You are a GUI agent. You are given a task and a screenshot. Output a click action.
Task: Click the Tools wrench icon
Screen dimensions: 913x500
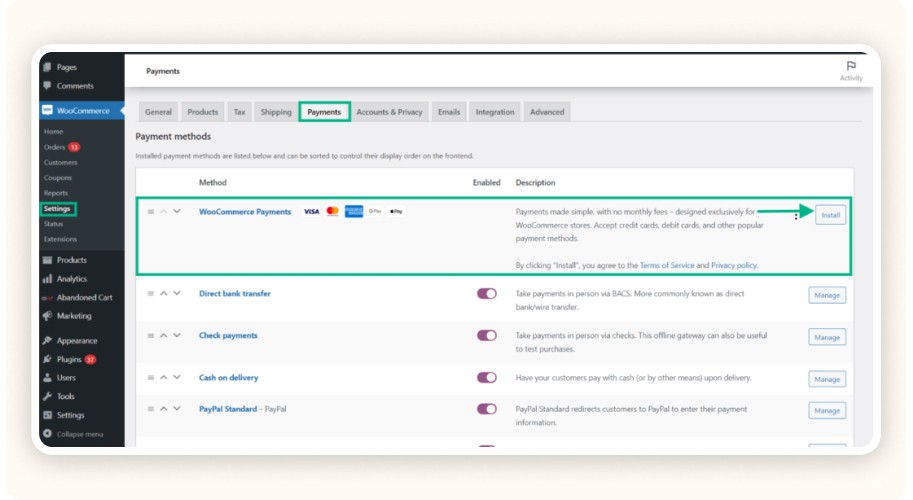(x=47, y=396)
